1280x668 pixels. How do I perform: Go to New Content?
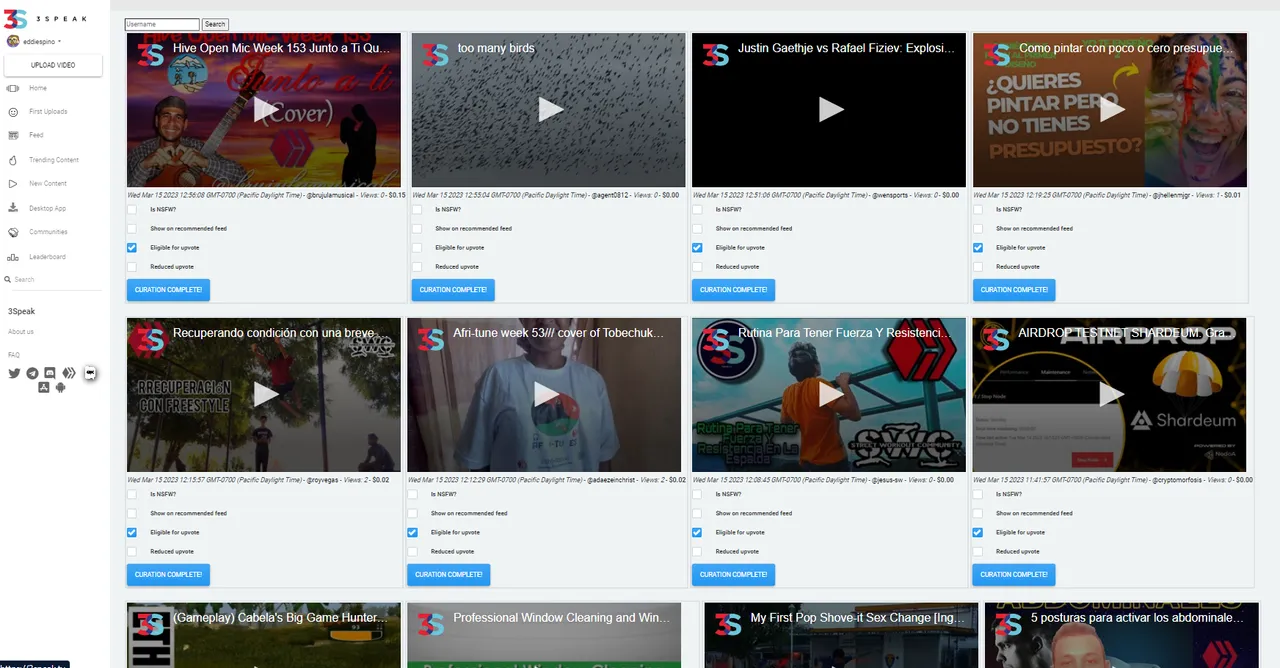[48, 184]
